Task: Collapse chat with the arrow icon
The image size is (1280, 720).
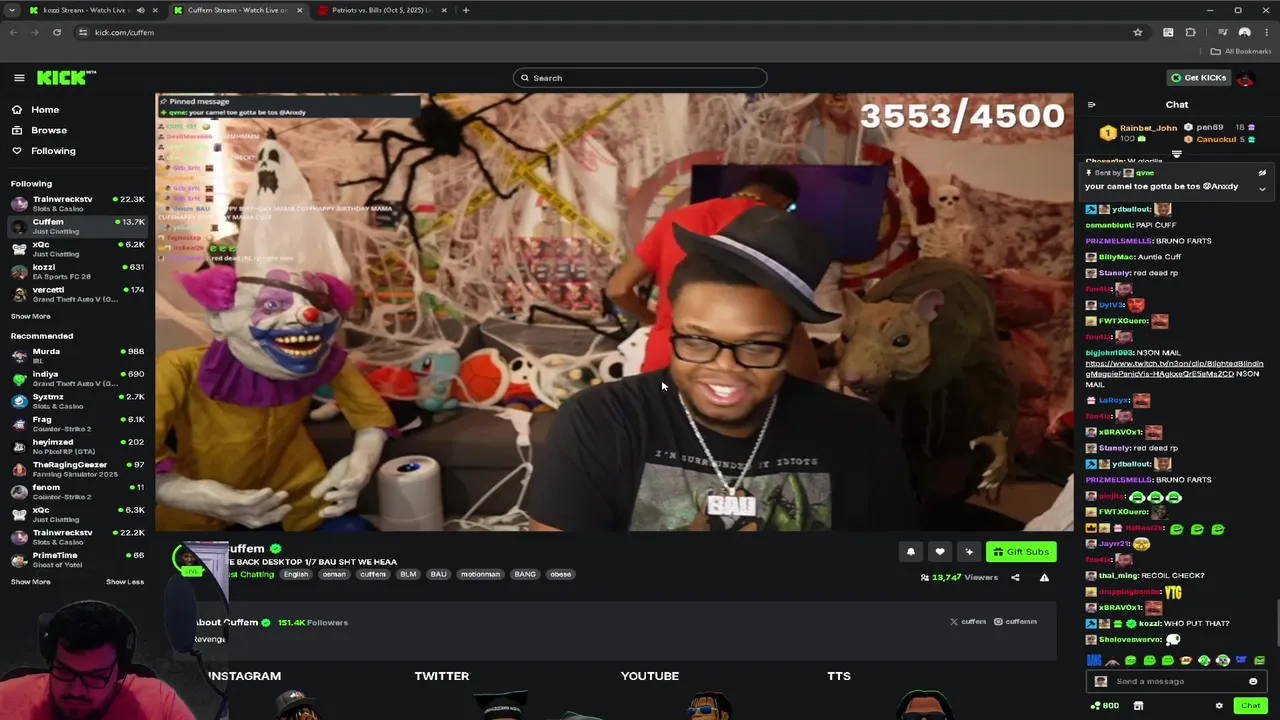Action: (x=1091, y=104)
